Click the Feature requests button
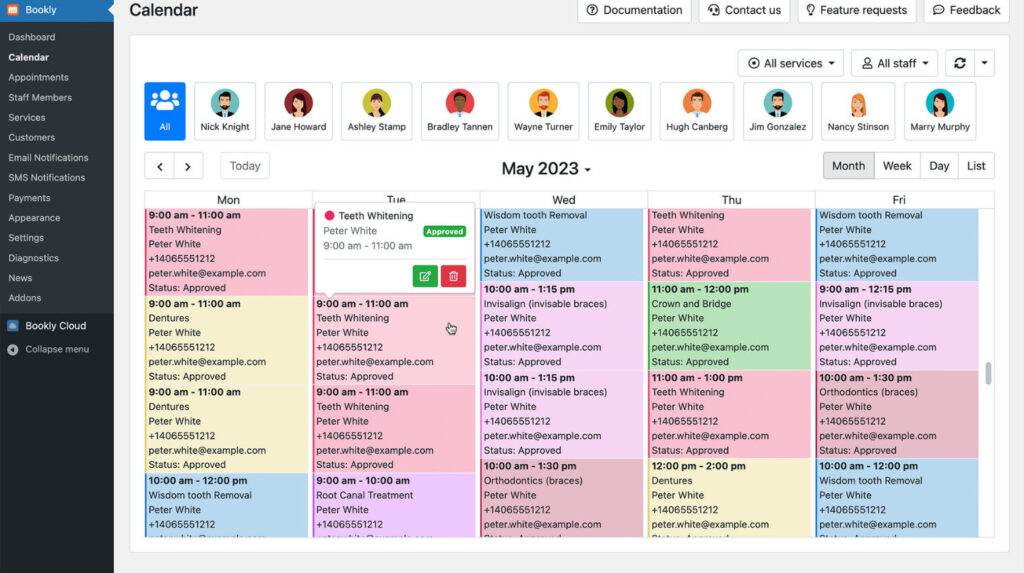 (856, 10)
